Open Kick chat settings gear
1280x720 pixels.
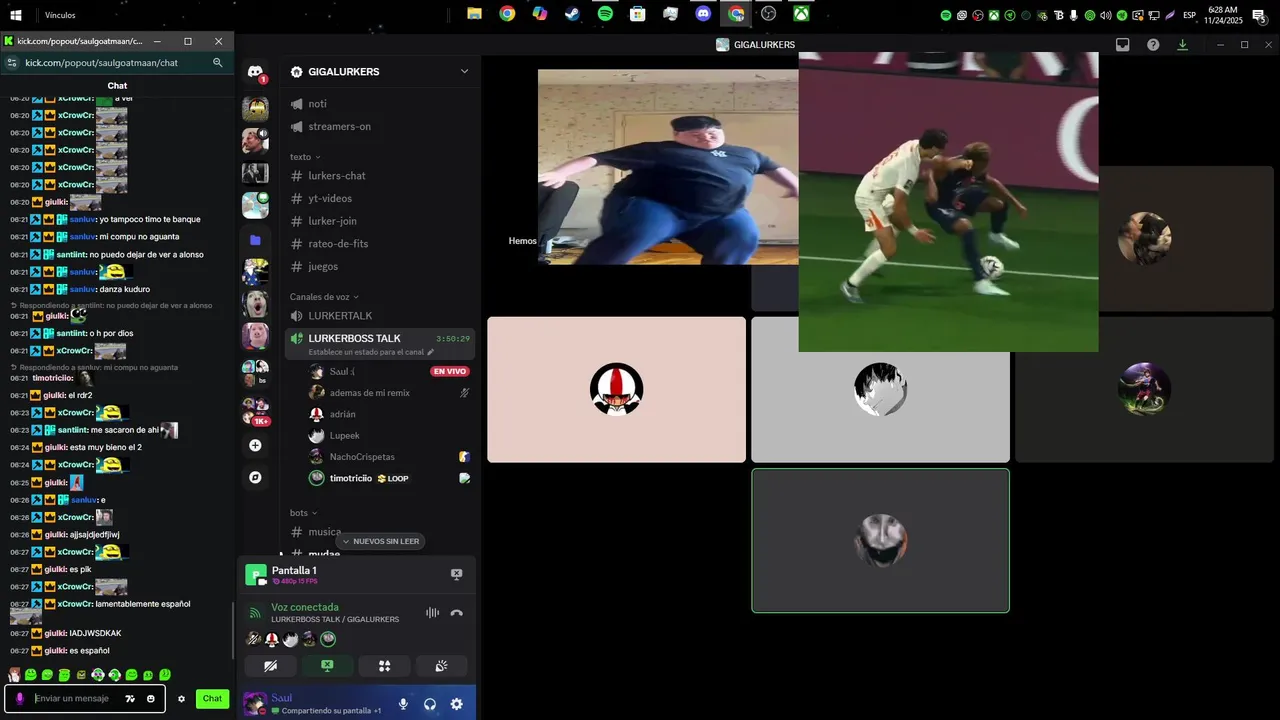pyautogui.click(x=181, y=699)
